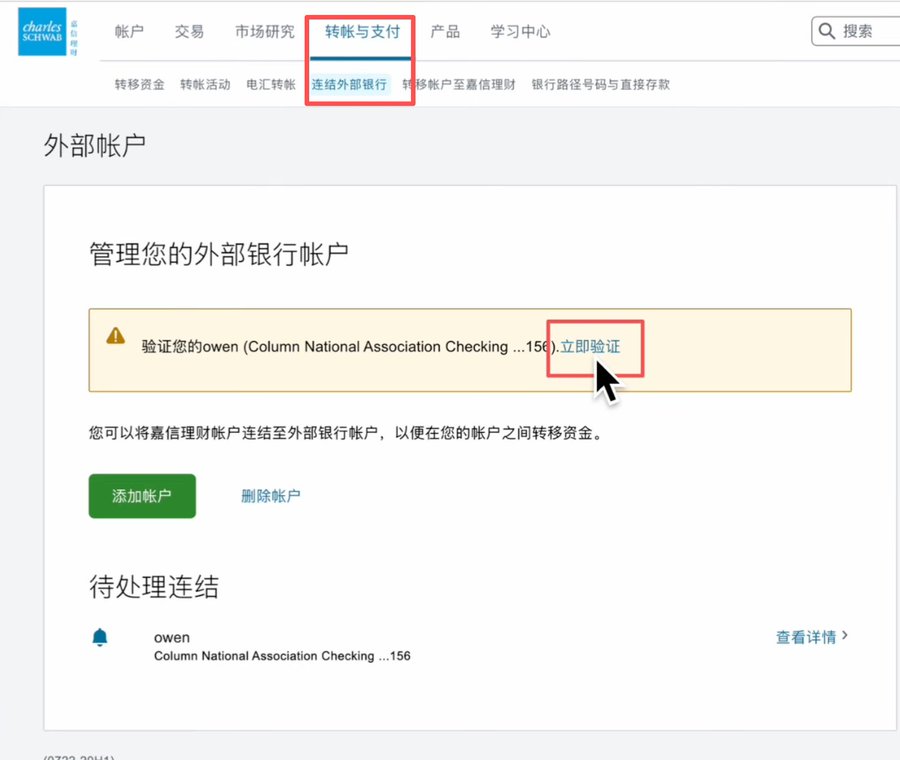Screen dimensions: 900x760
Task: Open 转移帐户至嘉信理财 submenu item
Action: point(459,84)
